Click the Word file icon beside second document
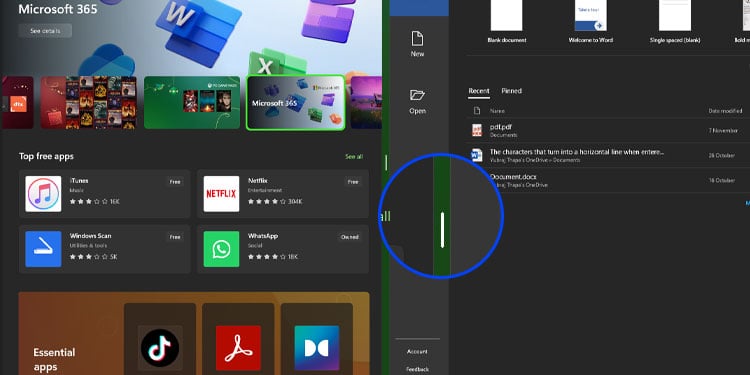 477,155
